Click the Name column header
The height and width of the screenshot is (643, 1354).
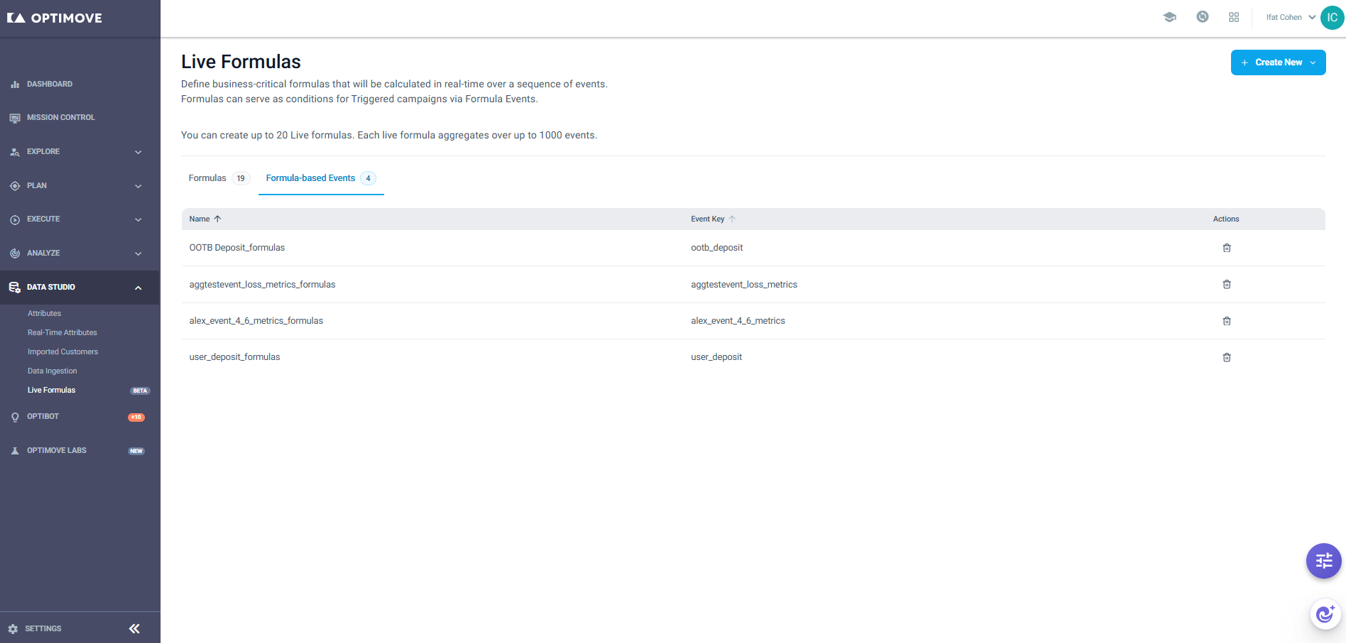(x=199, y=219)
